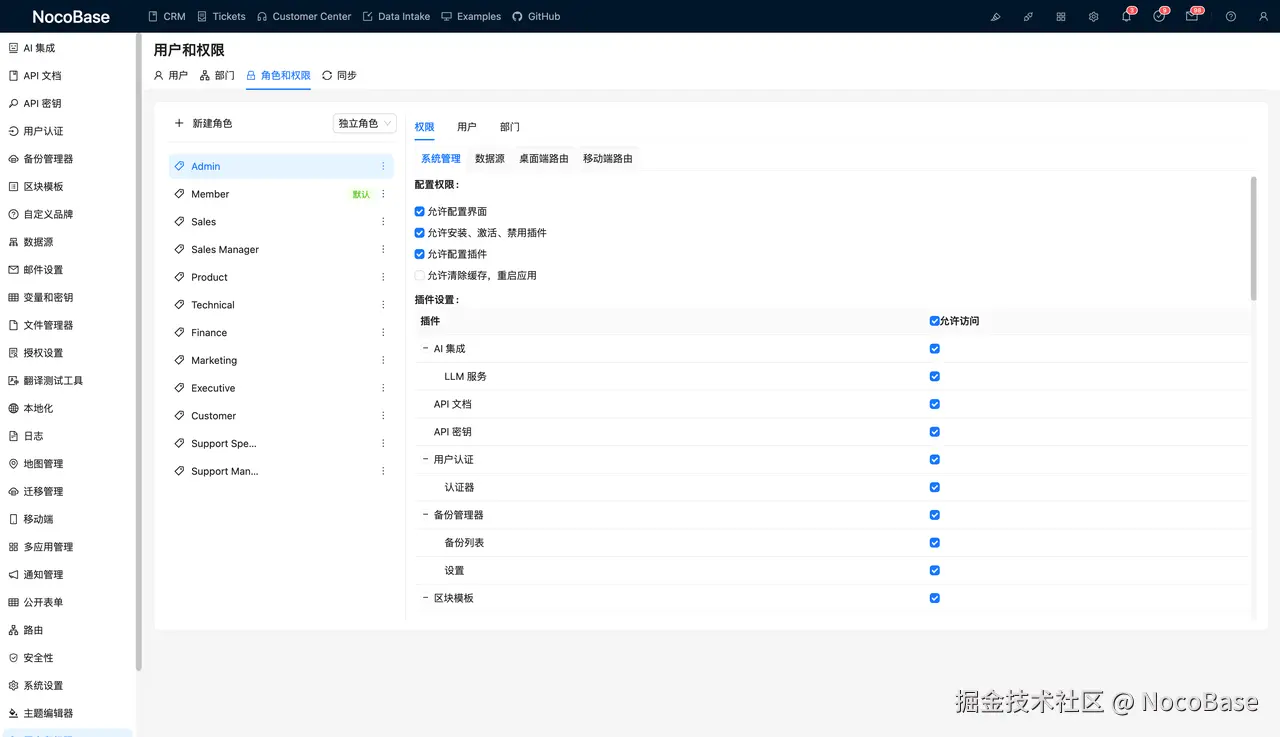The width and height of the screenshot is (1280, 737).
Task: Open the 独立角色 dropdown
Action: 365,123
